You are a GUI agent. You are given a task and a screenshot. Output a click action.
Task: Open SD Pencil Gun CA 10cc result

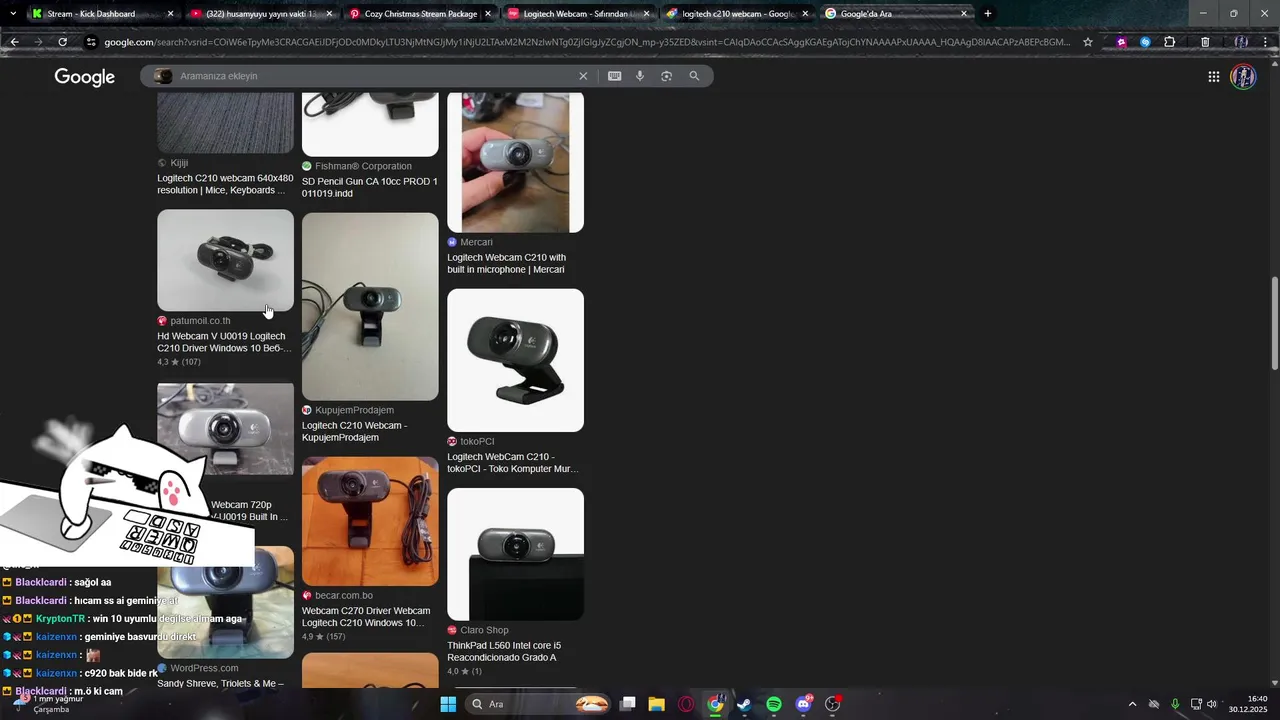point(370,187)
